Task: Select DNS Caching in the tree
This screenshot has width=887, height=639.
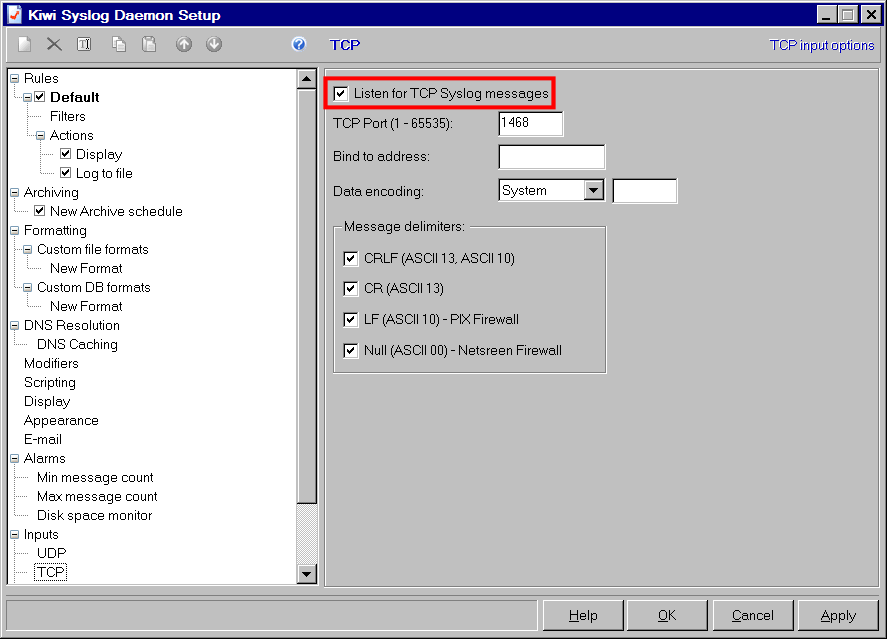Action: tap(77, 344)
